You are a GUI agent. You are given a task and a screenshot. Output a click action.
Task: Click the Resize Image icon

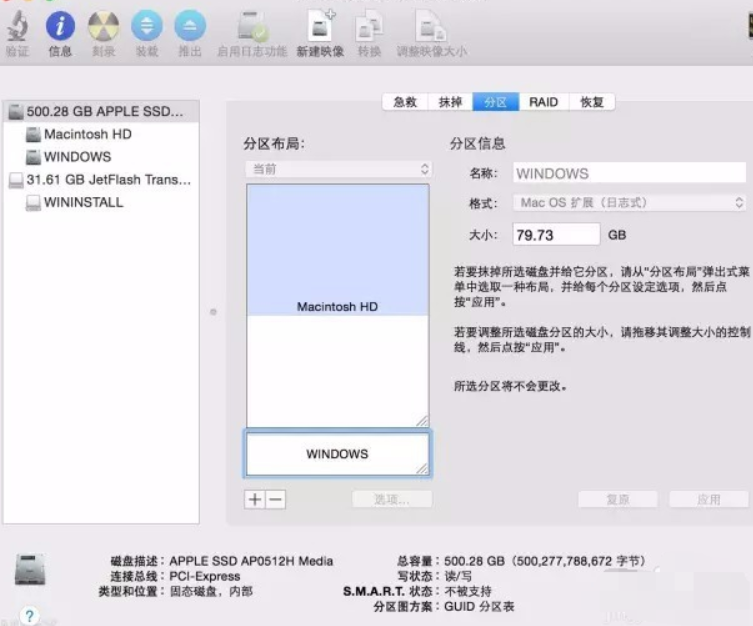tap(431, 26)
